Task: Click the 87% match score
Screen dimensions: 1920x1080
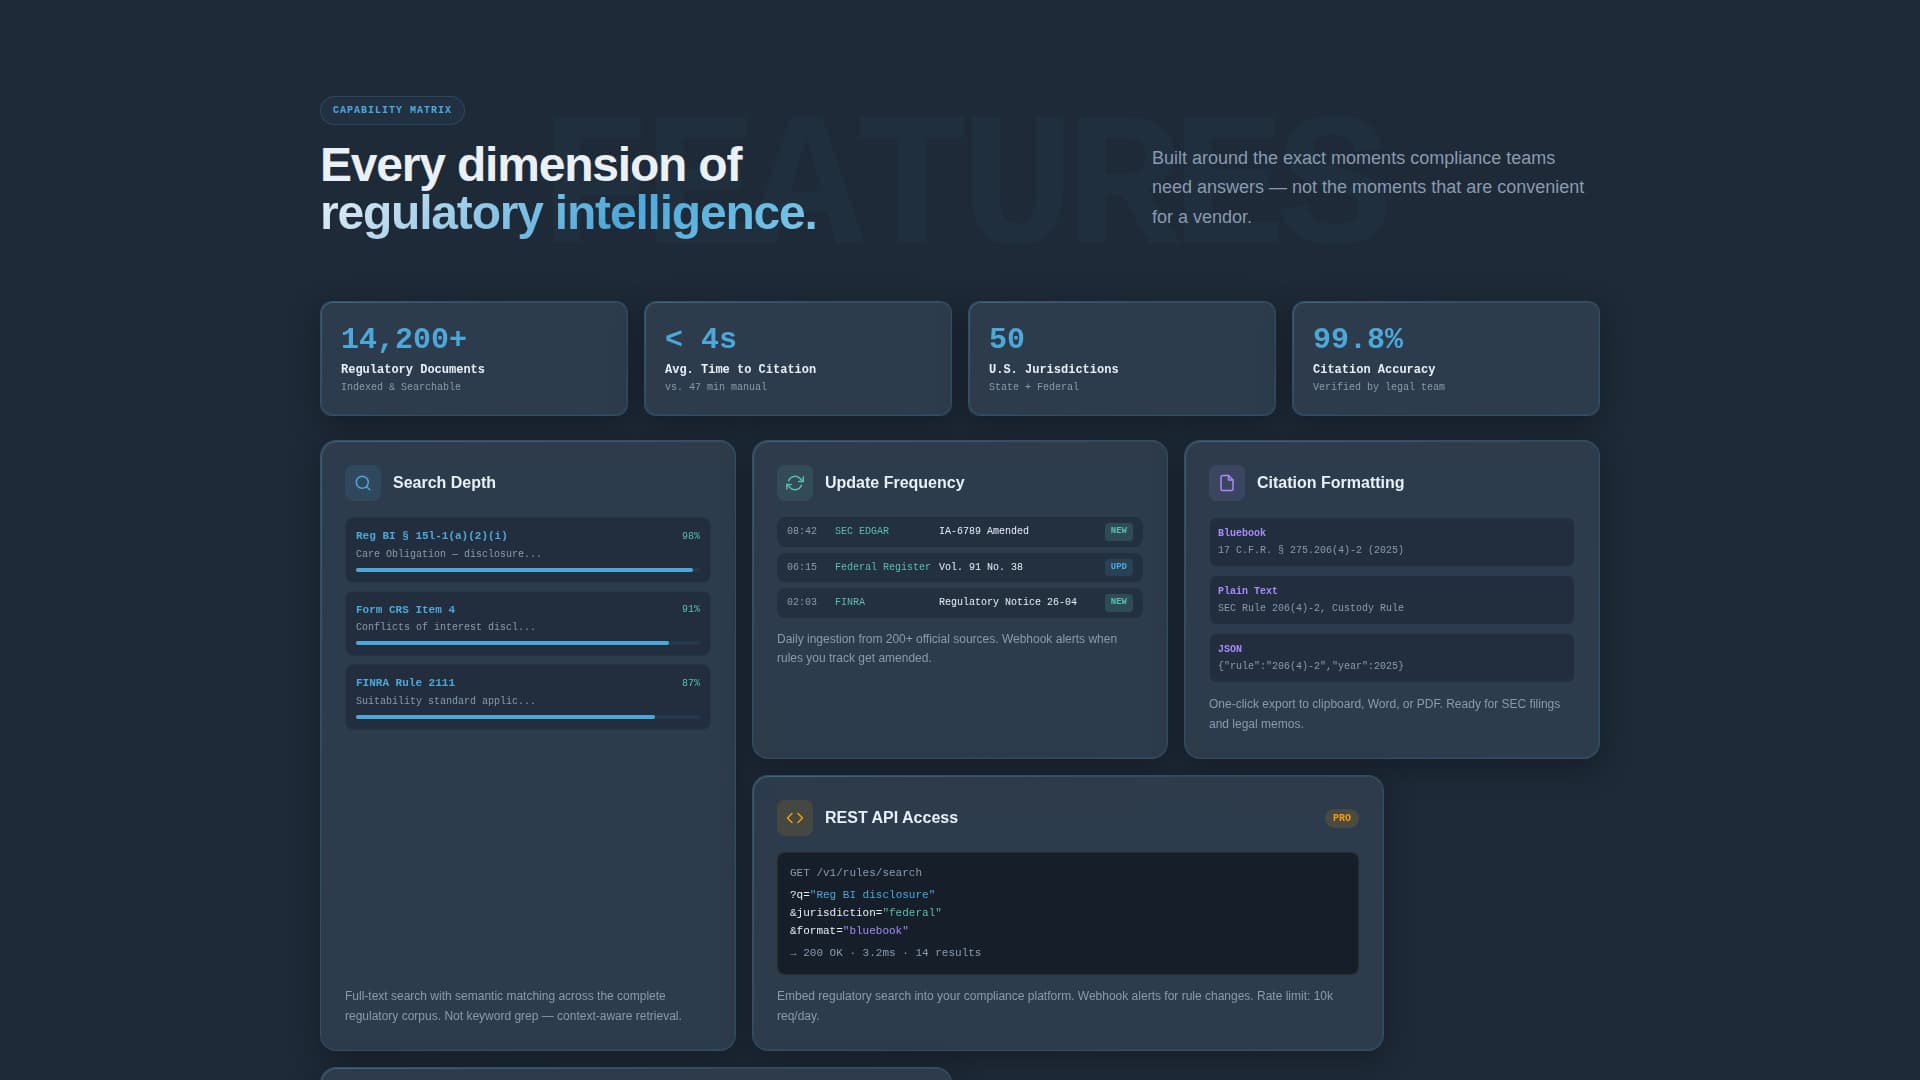Action: point(691,683)
